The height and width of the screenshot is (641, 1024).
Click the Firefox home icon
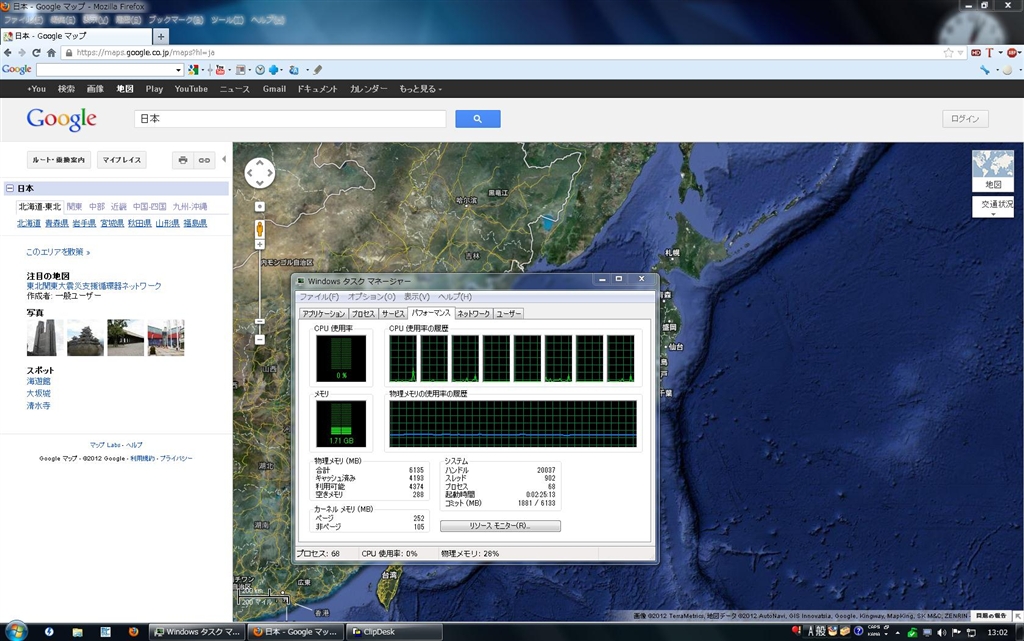51,52
